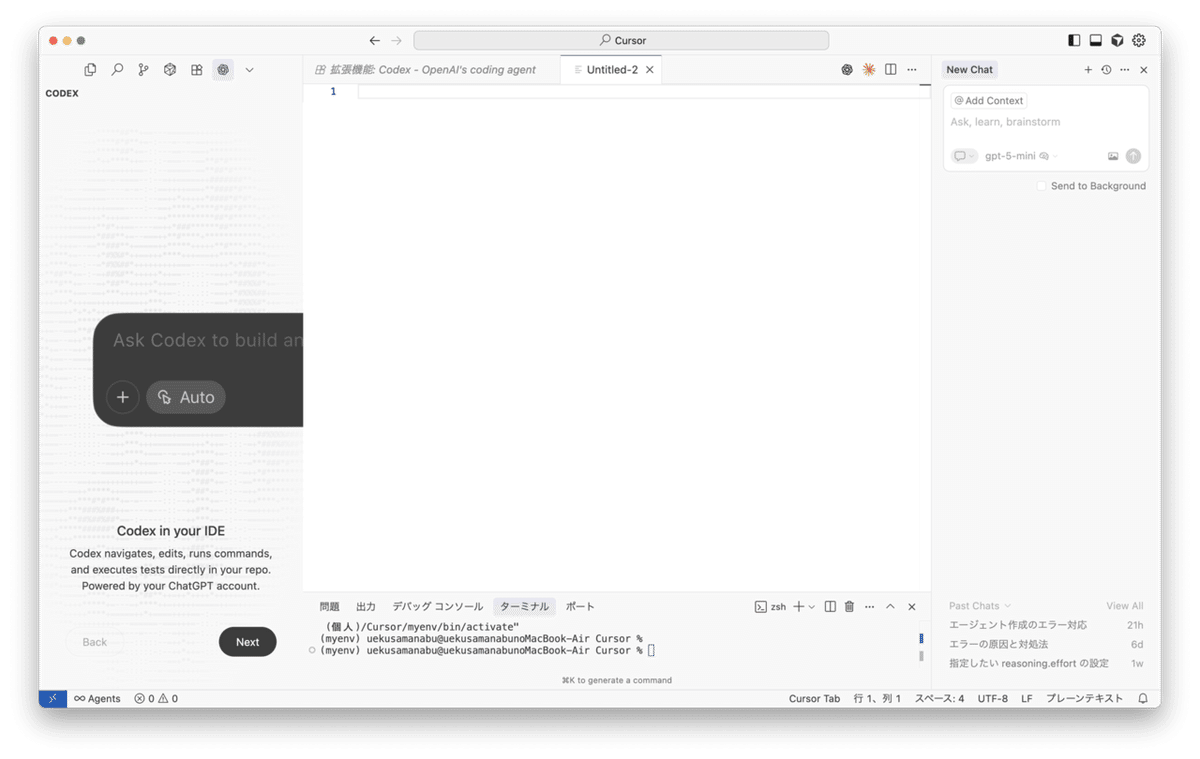This screenshot has height=759, width=1200.
Task: Open Codex settings gear in the editor toolbar
Action: 846,69
